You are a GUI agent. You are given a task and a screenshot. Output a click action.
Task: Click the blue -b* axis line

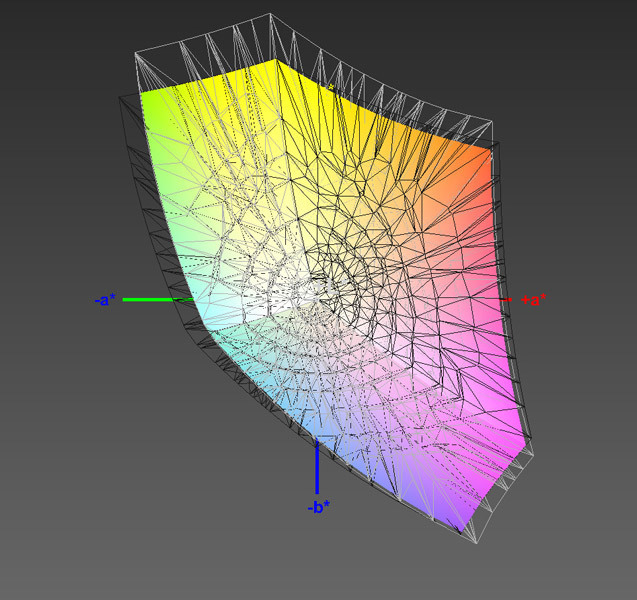click(x=317, y=466)
